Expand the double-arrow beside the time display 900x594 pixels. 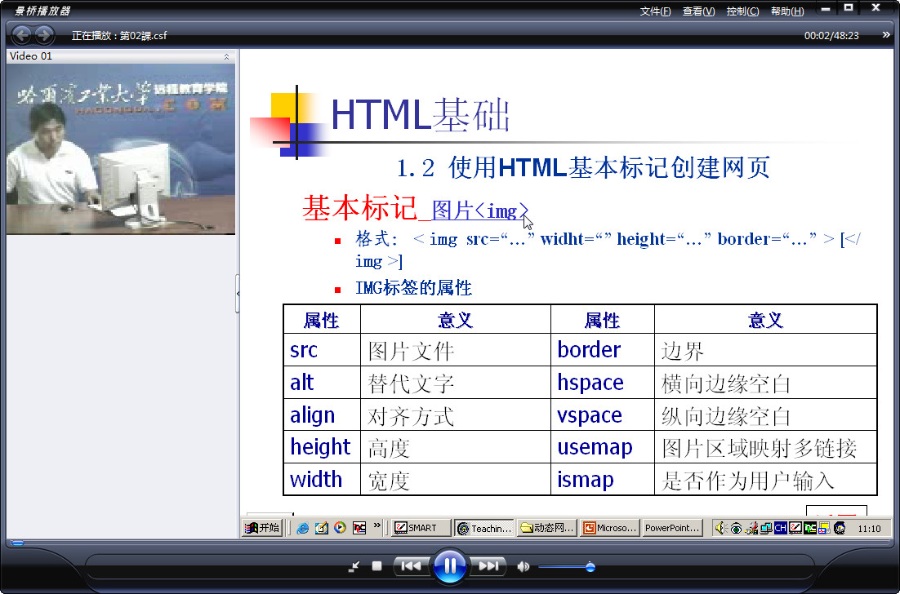[886, 35]
